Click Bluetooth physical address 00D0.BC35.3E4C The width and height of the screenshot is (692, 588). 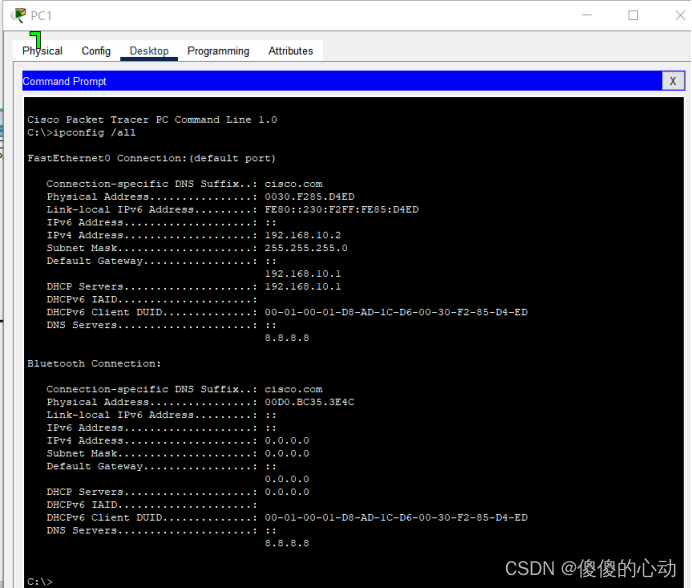point(309,402)
